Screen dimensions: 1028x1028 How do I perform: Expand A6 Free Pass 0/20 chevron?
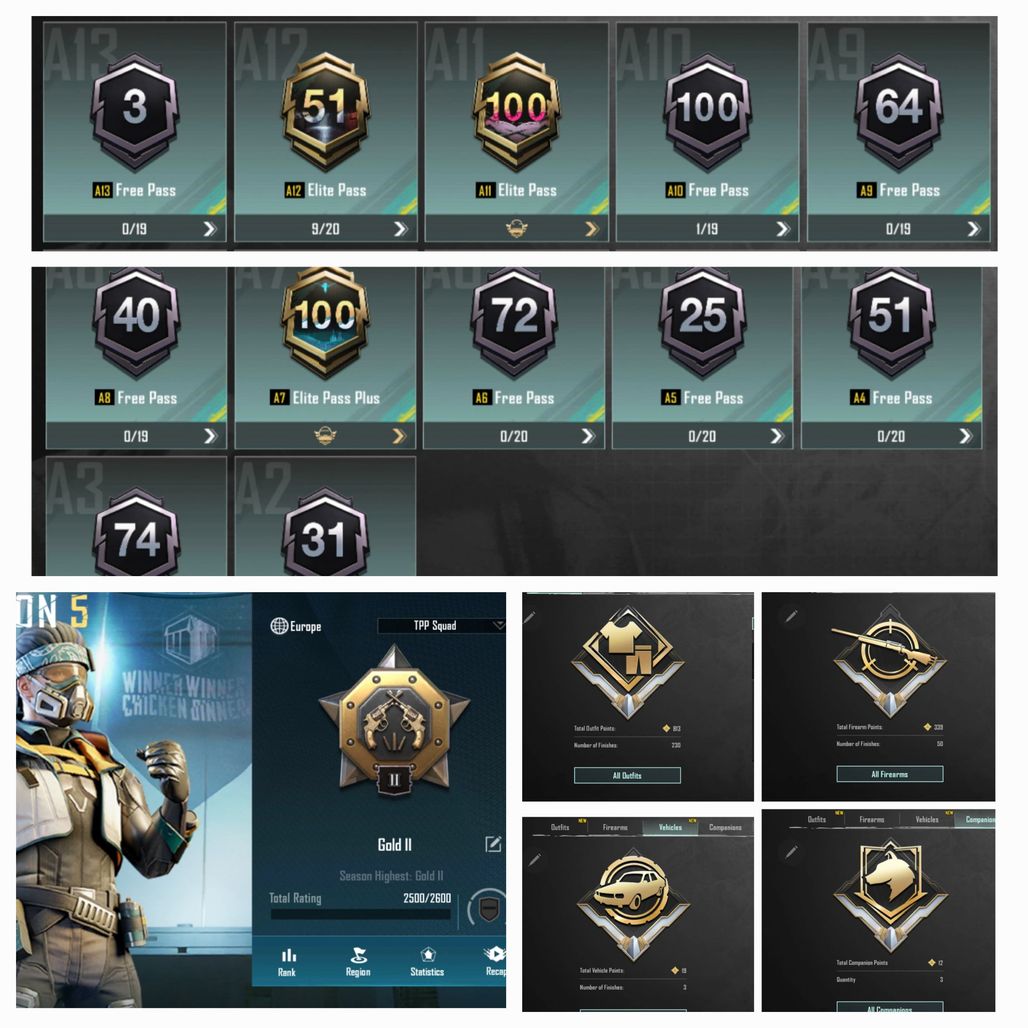click(588, 436)
